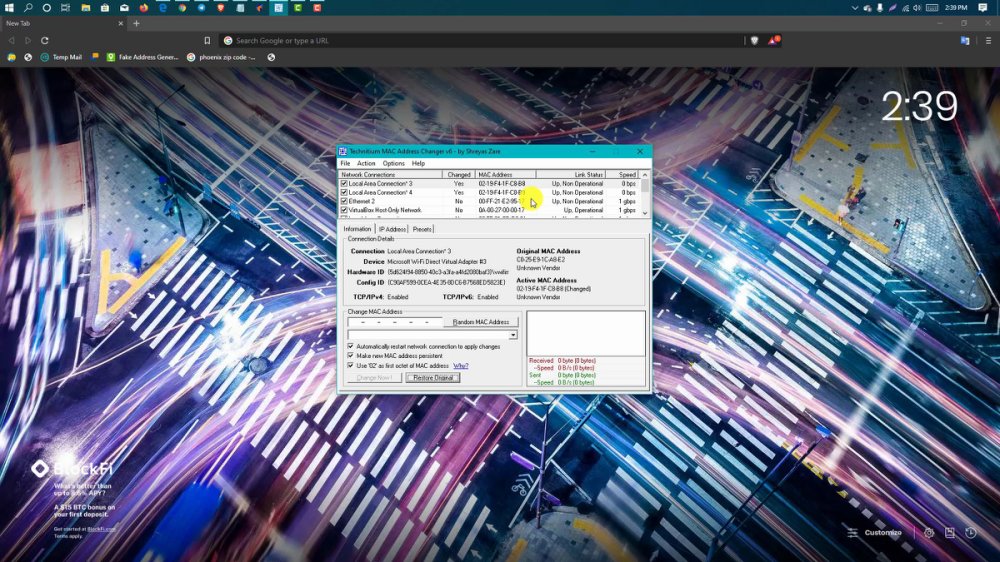This screenshot has width=1000, height=562.
Task: Open the Temp Mail bookmark
Action: pyautogui.click(x=61, y=57)
